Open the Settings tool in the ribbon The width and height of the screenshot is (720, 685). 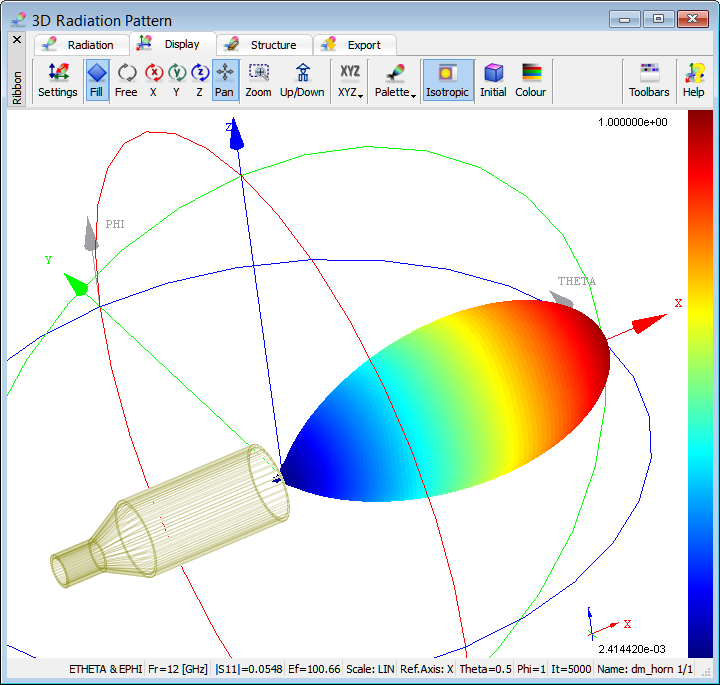tap(58, 80)
